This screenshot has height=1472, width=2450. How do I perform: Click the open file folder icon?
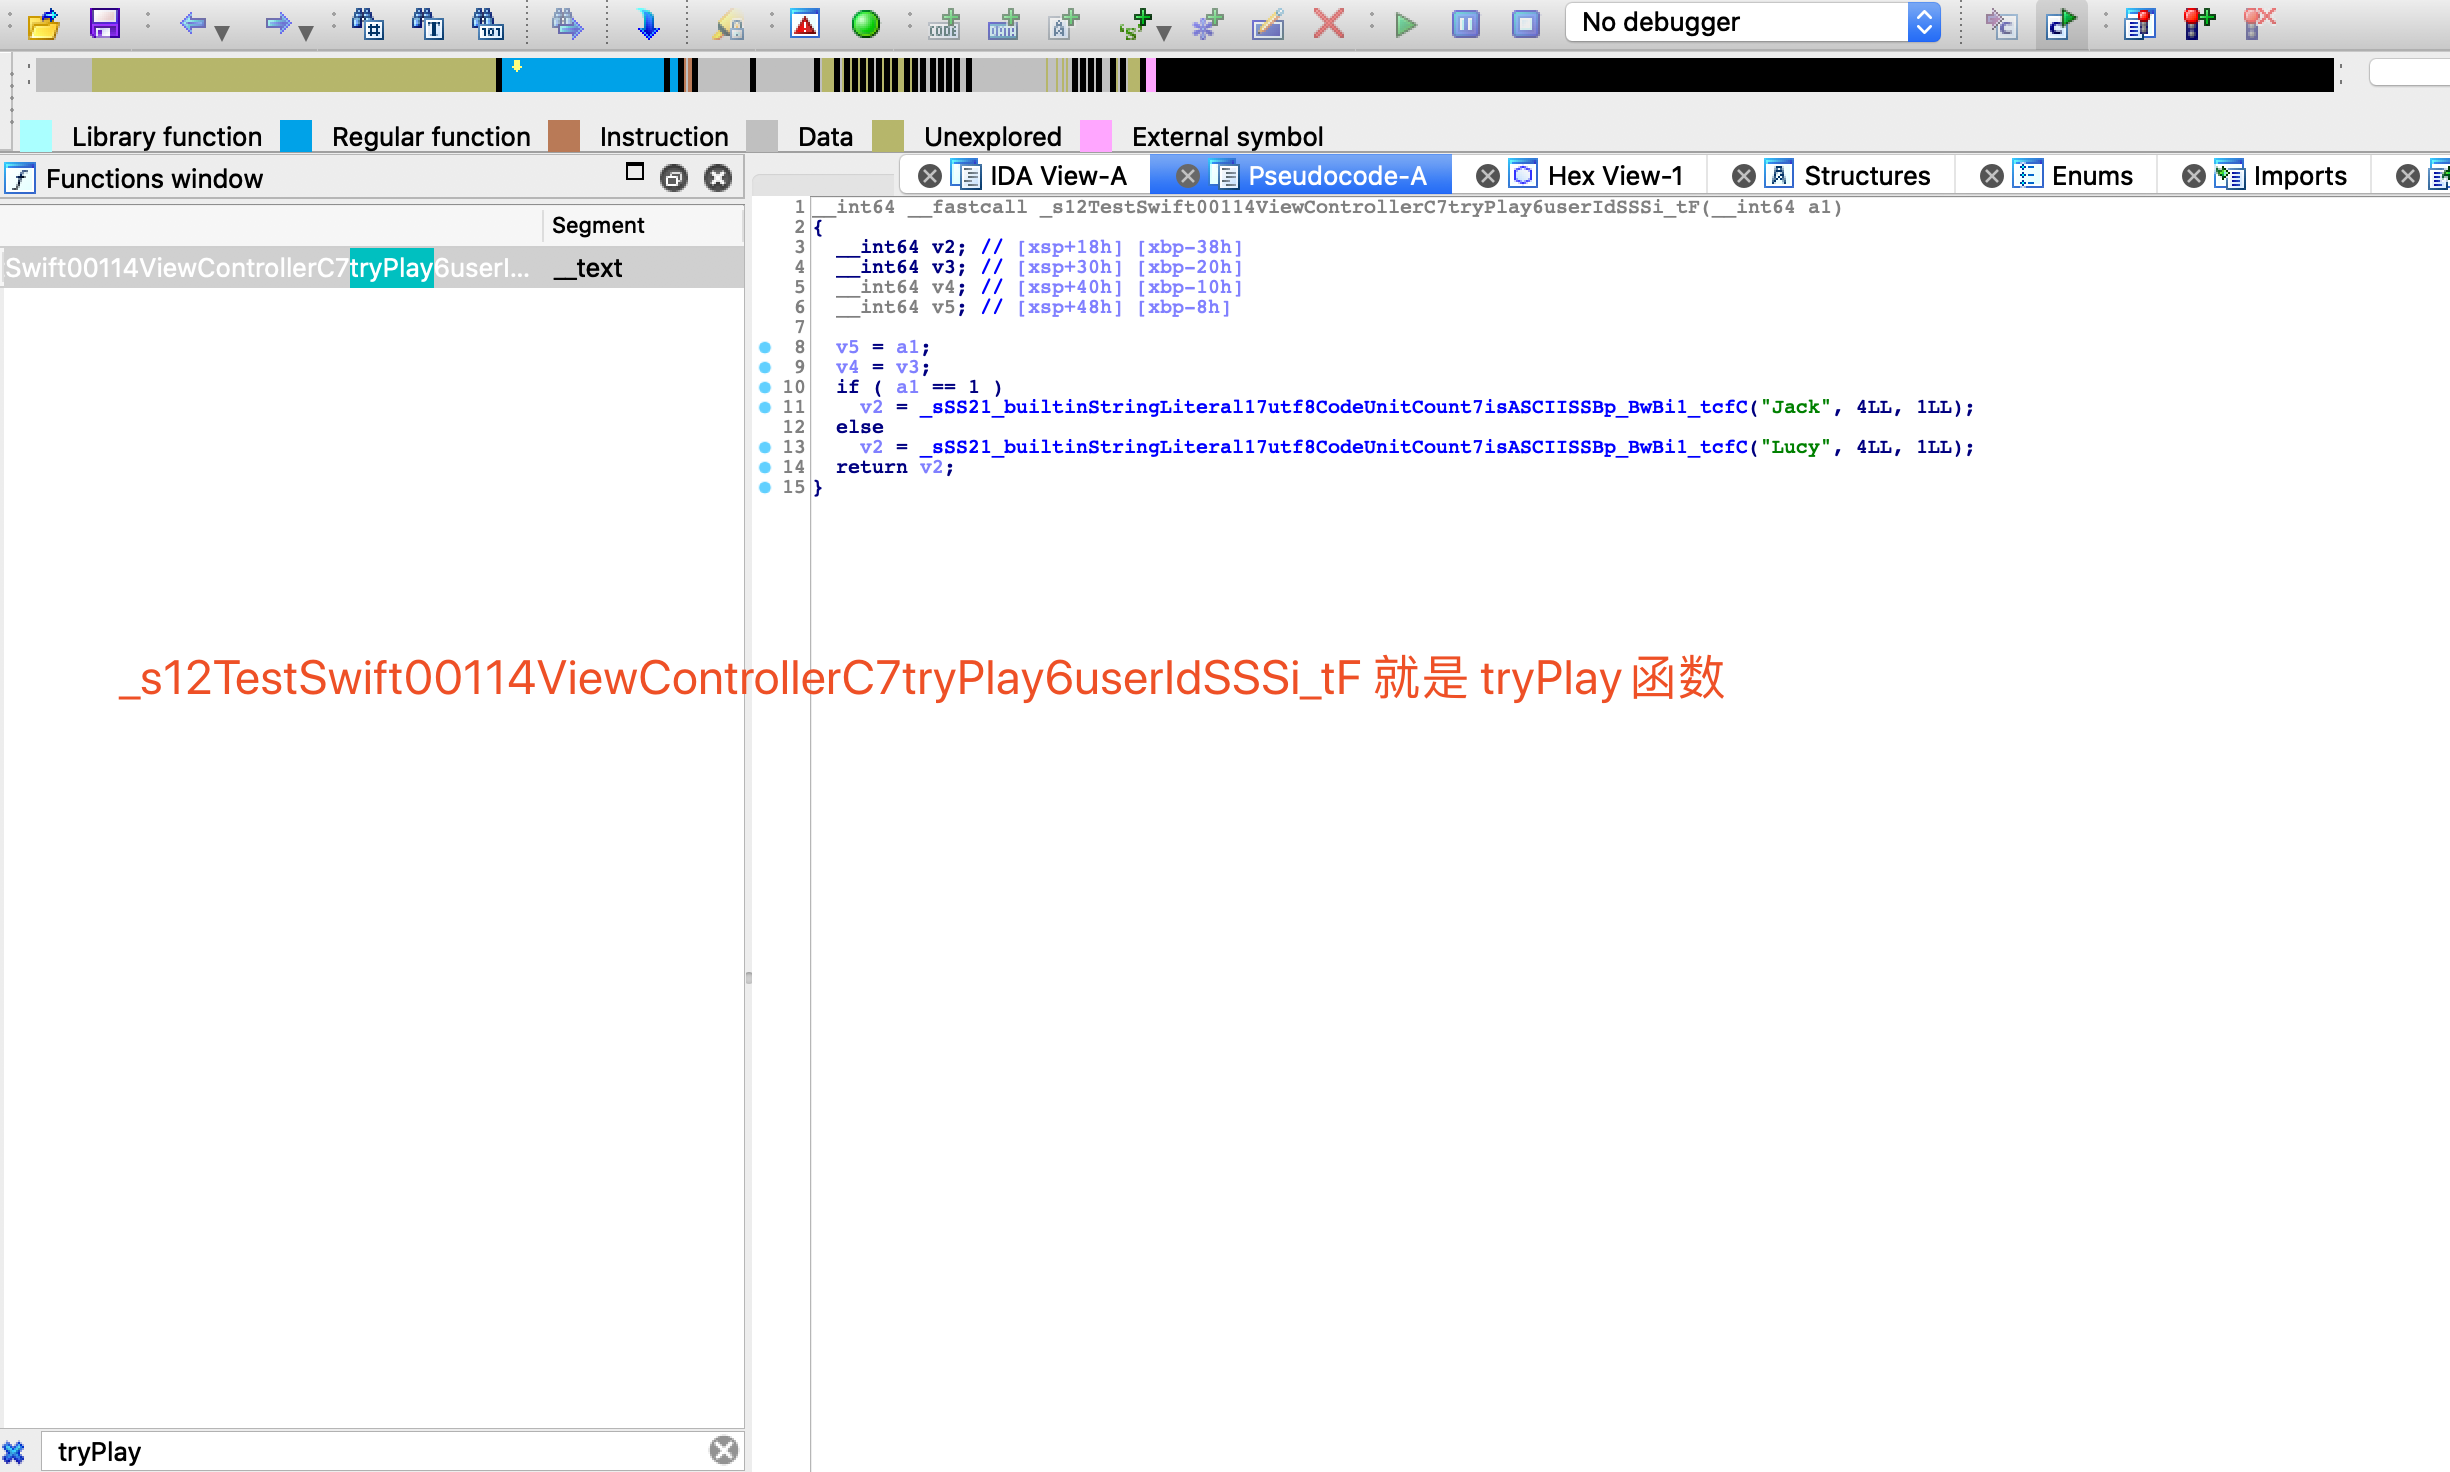[44, 22]
